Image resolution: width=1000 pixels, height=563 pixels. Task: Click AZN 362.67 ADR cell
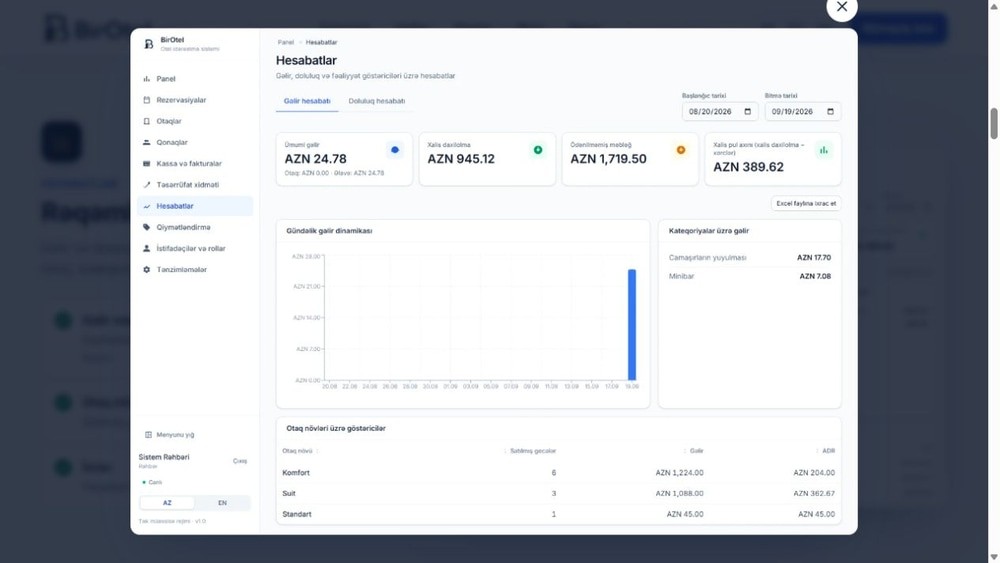pyautogui.click(x=814, y=494)
